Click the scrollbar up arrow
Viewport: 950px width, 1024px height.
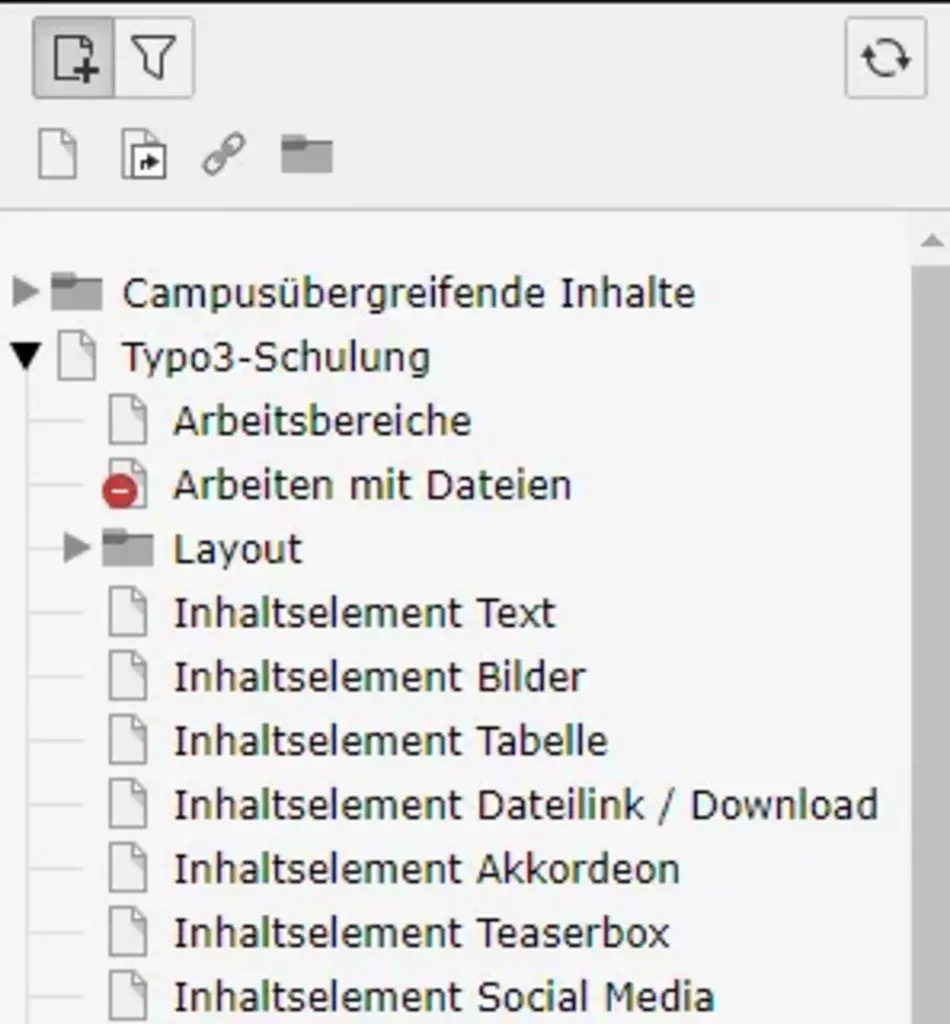(931, 241)
